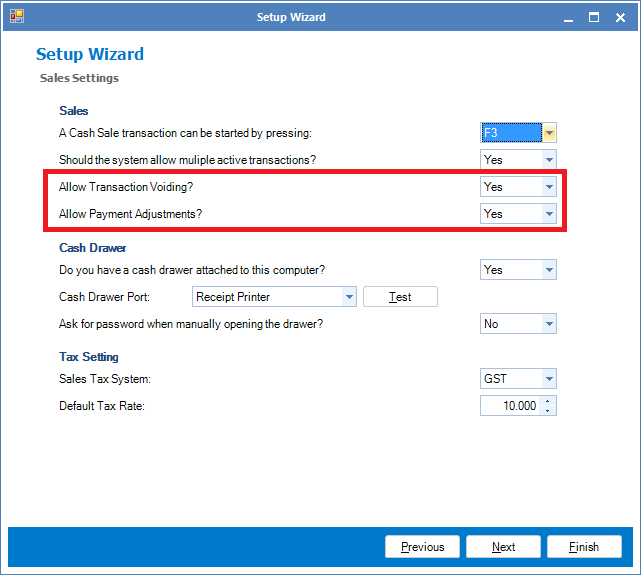Image resolution: width=641 pixels, height=575 pixels.
Task: Go back with the Previous button
Action: point(422,547)
